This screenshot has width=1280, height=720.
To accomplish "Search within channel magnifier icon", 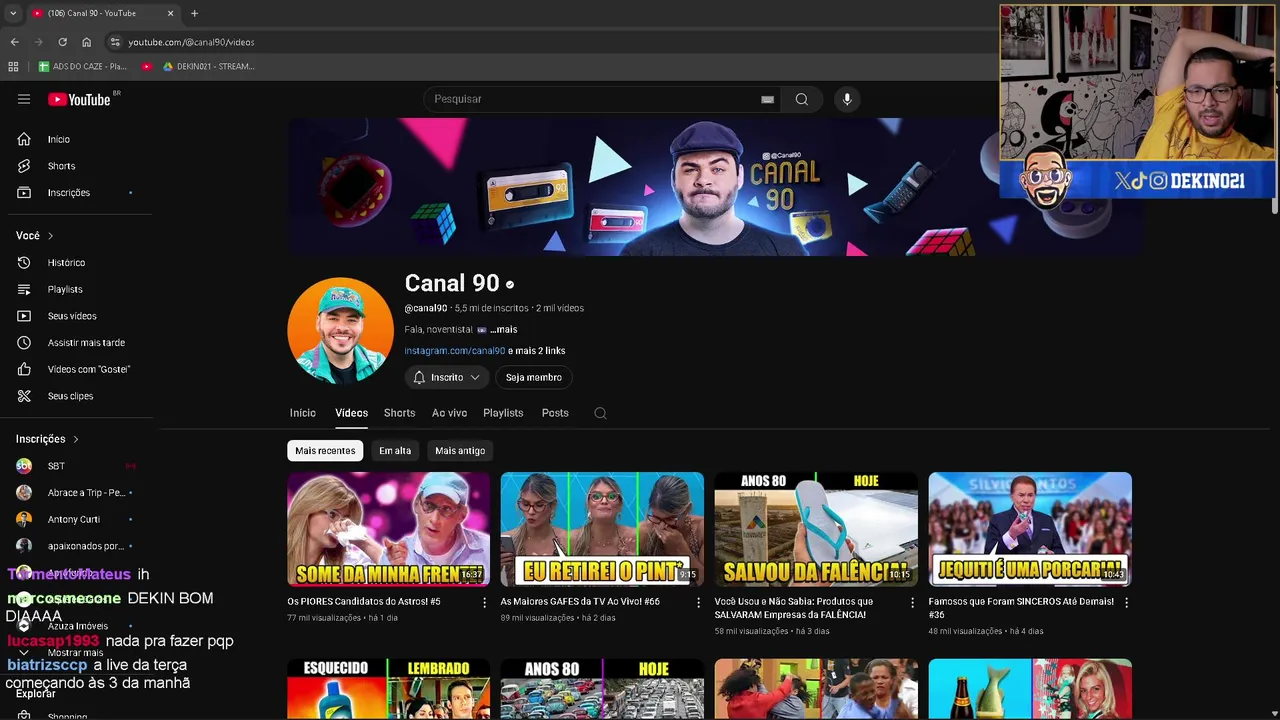I will (x=600, y=413).
